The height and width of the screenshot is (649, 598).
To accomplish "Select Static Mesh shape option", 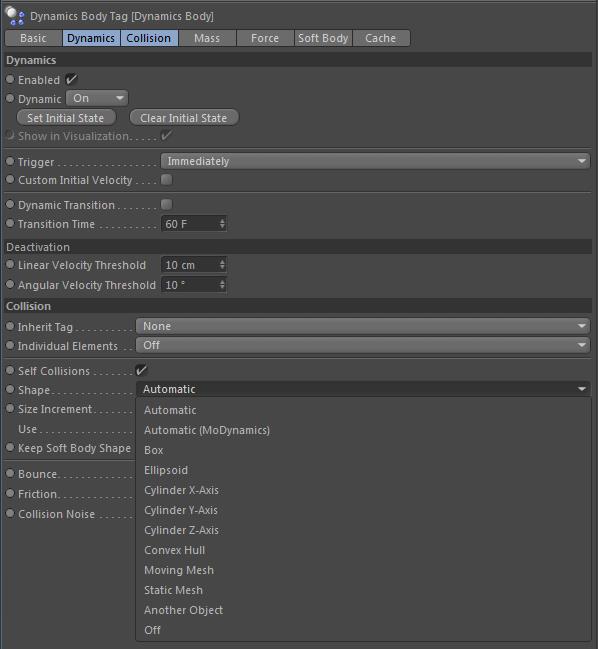I will pyautogui.click(x=363, y=590).
